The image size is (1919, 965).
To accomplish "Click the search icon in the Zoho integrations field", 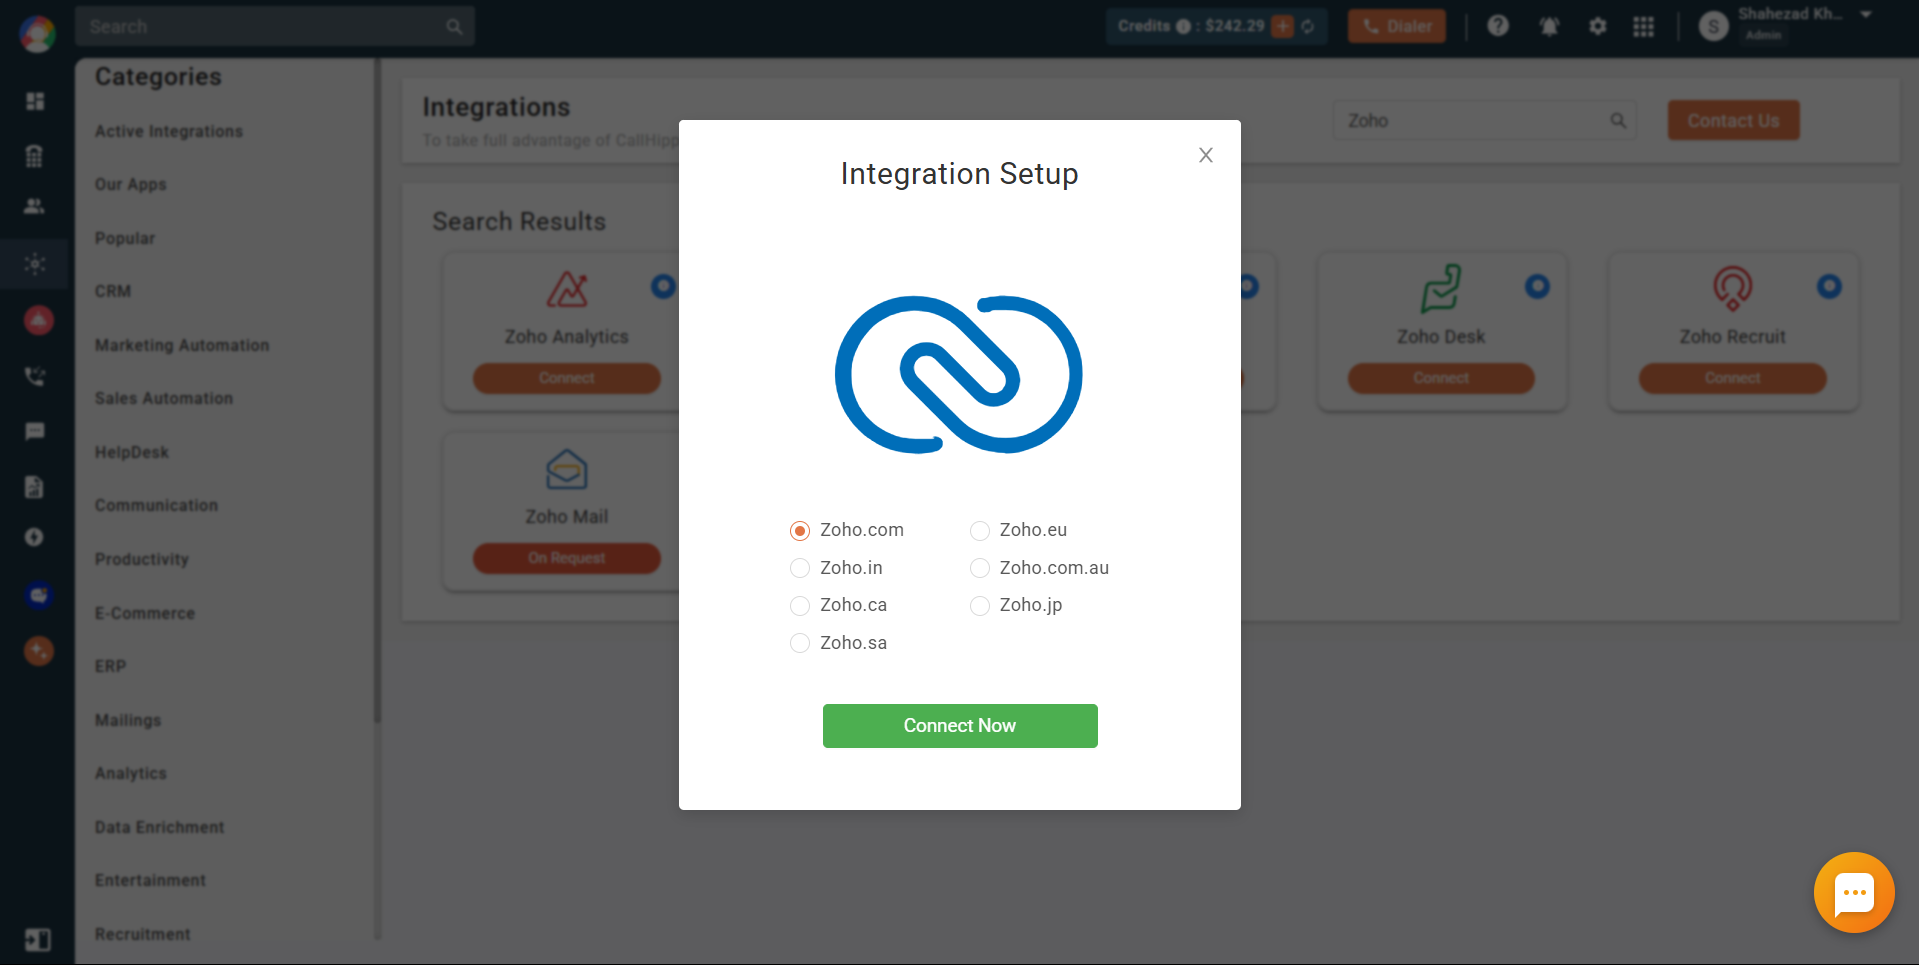I will click(x=1618, y=121).
